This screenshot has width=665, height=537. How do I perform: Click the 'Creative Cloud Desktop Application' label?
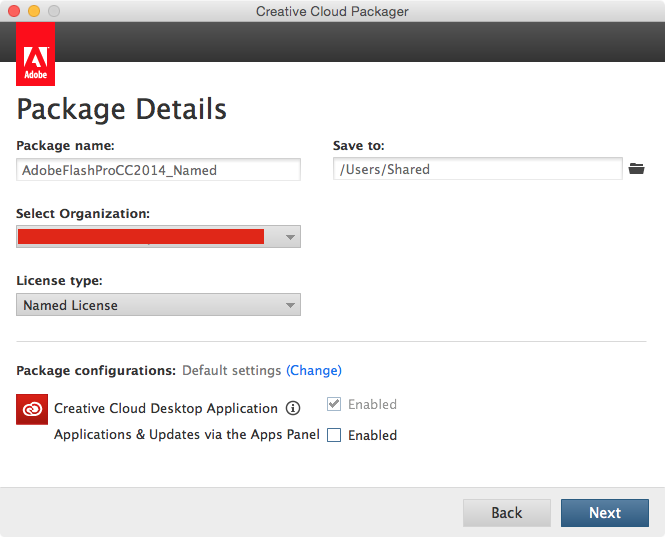tap(166, 408)
